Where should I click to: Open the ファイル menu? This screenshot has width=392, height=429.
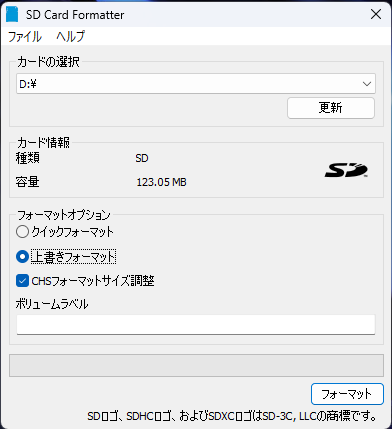pyautogui.click(x=25, y=36)
